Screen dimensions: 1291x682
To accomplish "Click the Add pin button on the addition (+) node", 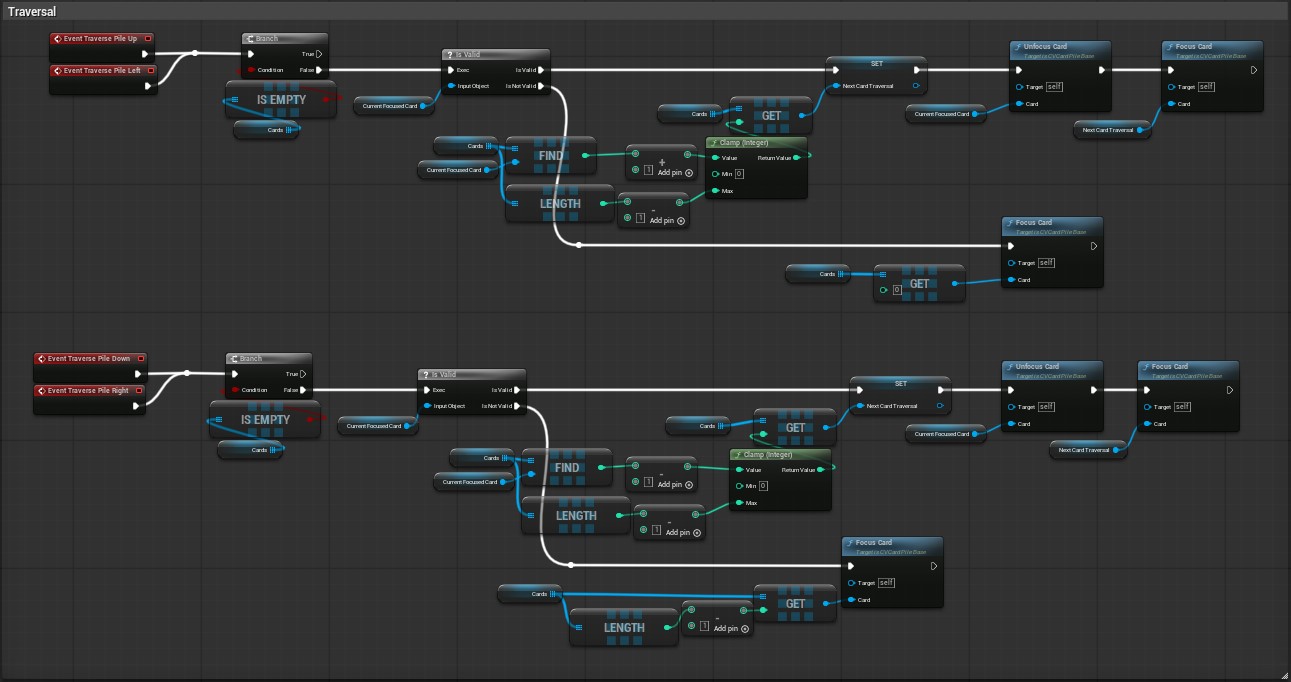I will pyautogui.click(x=674, y=173).
